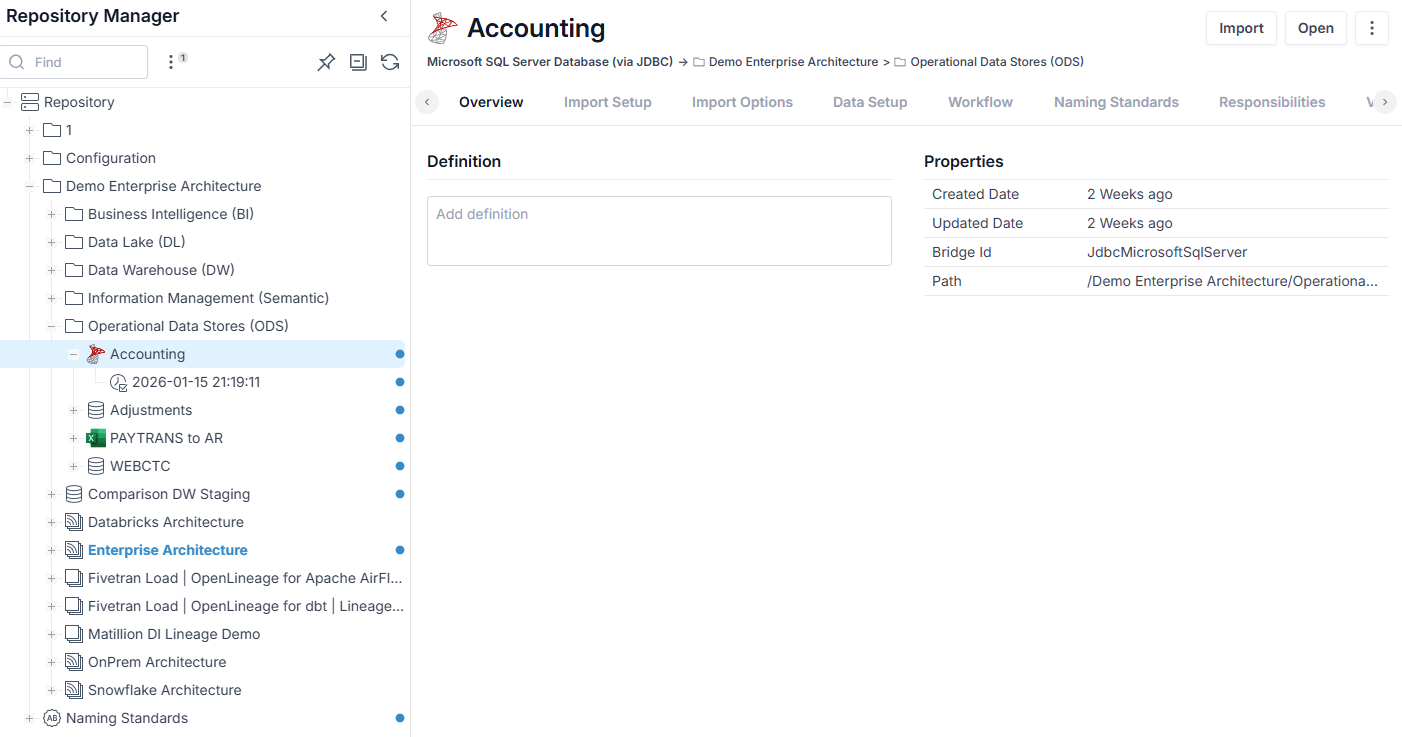This screenshot has height=737, width=1402.
Task: Expand the Business Intelligence (BI) folder
Action: click(51, 214)
